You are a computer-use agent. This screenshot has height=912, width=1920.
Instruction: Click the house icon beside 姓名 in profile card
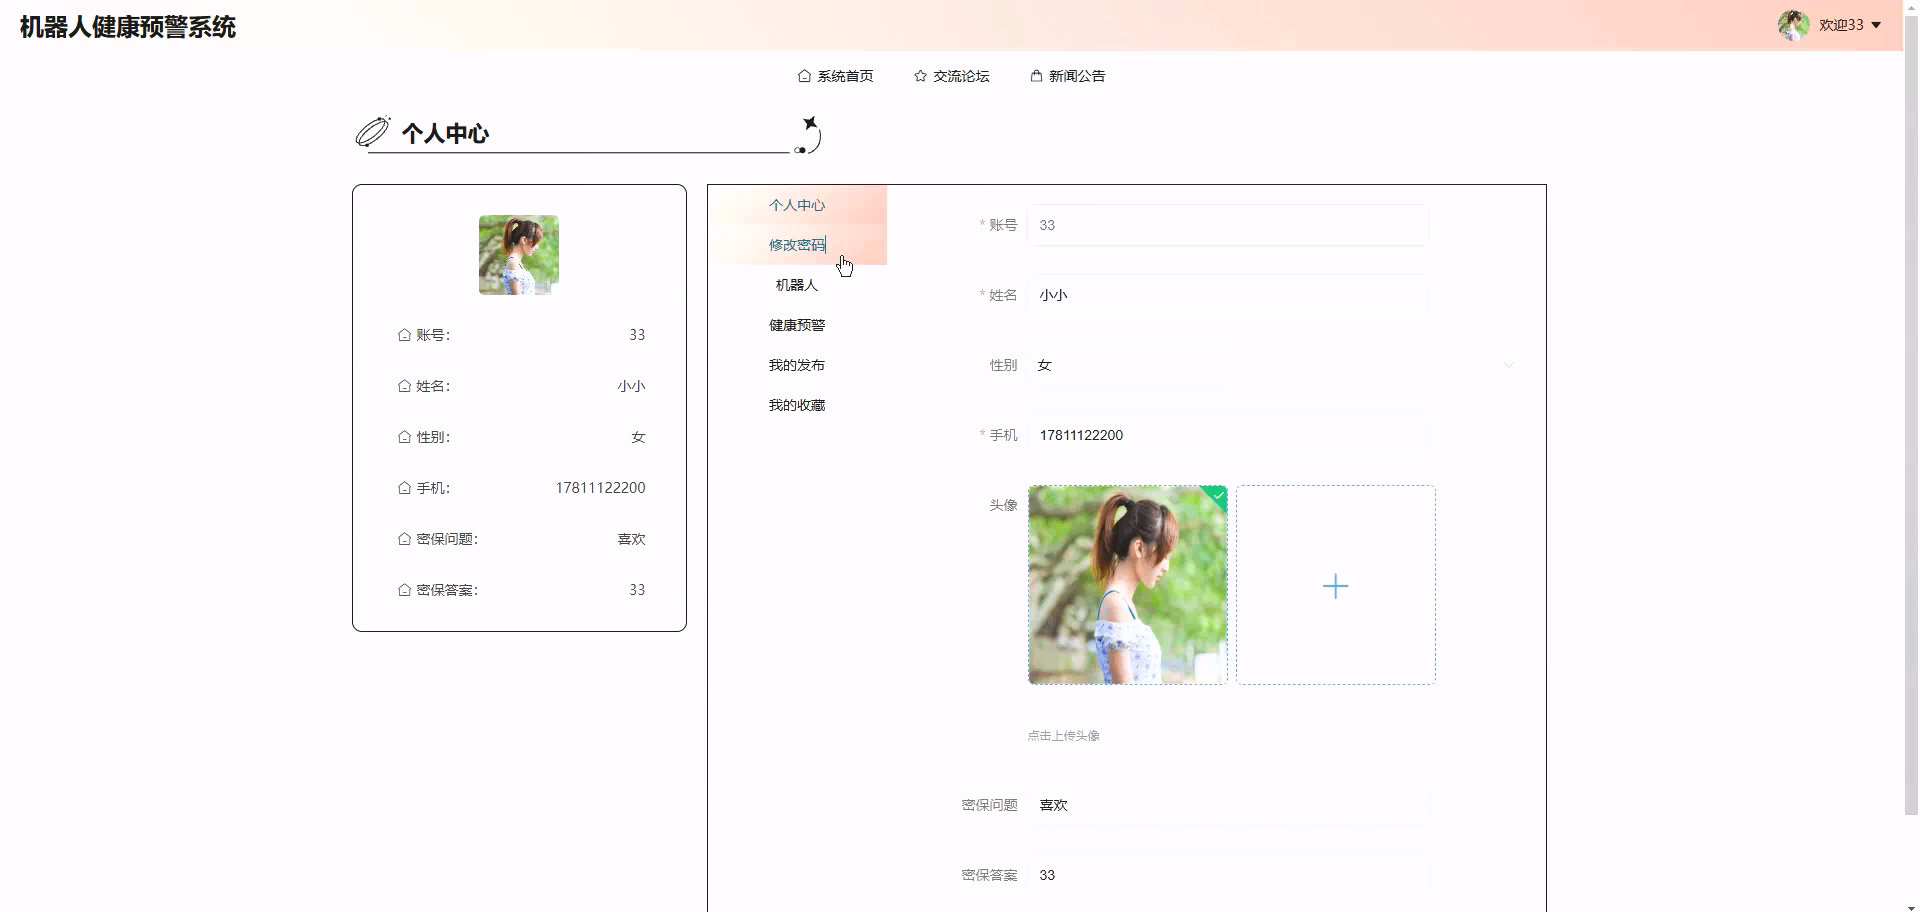404,386
